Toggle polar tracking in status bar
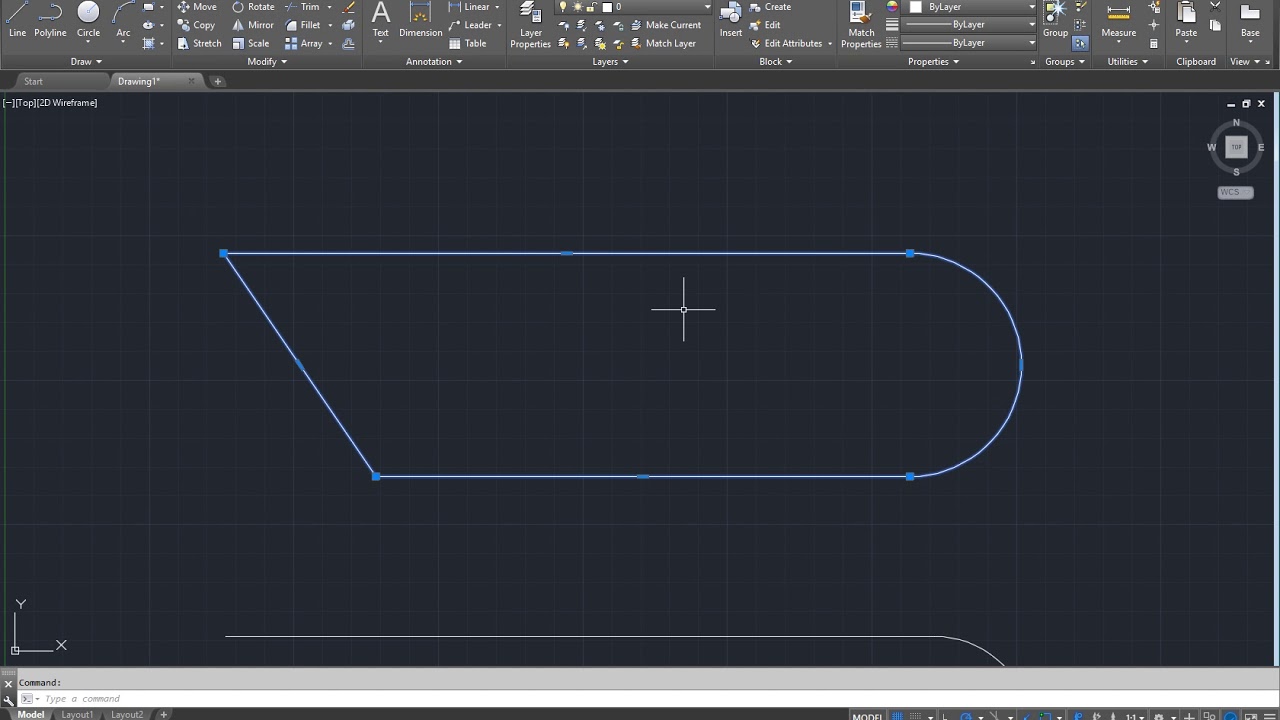Screen dimensions: 1280x720 pyautogui.click(x=966, y=715)
